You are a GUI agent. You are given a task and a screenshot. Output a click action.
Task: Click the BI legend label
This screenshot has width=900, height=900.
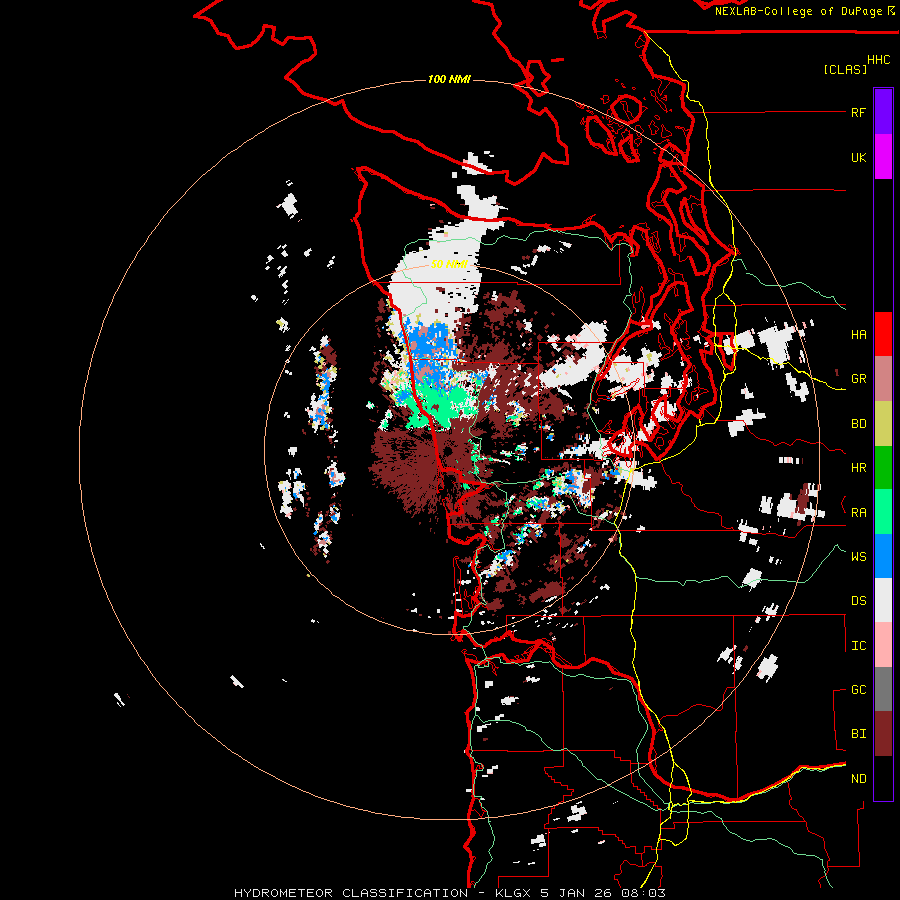[x=858, y=734]
